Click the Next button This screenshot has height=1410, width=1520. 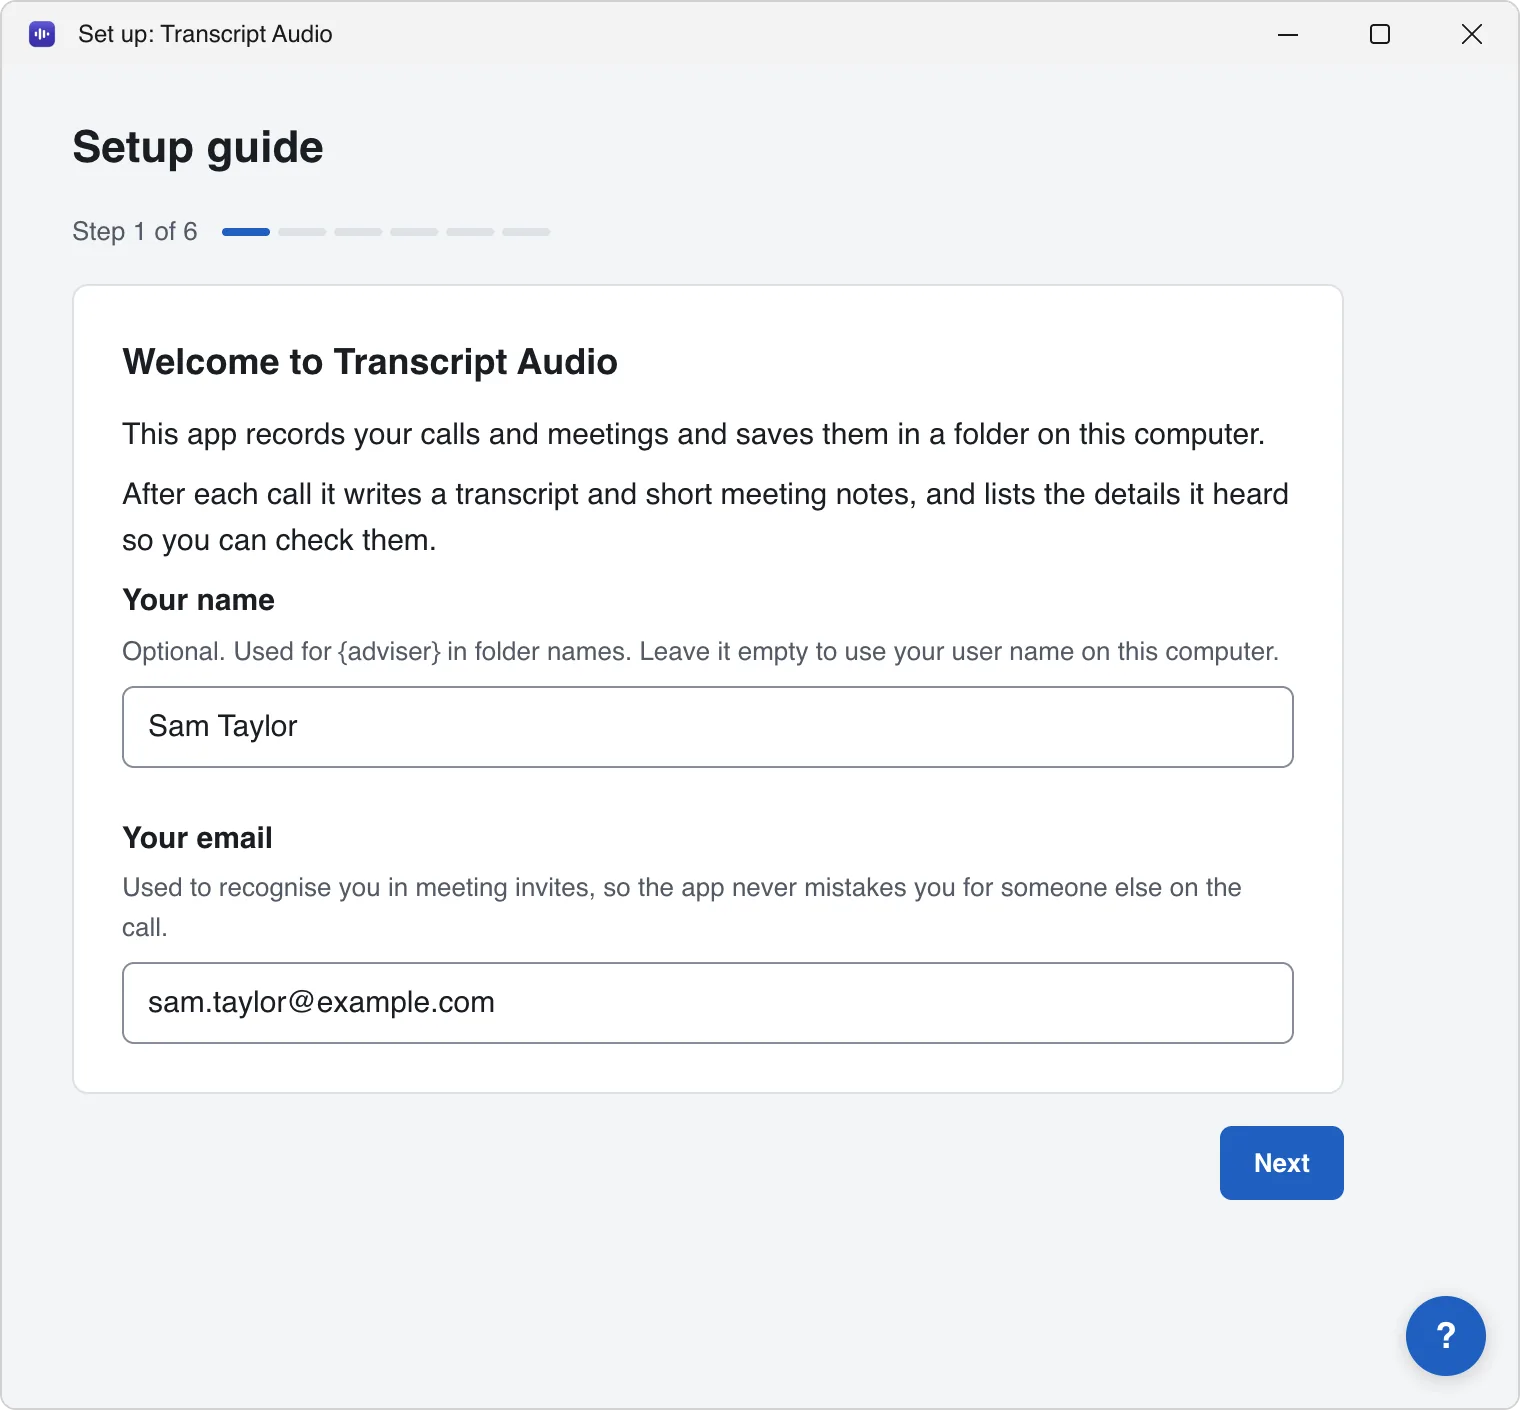pyautogui.click(x=1281, y=1163)
